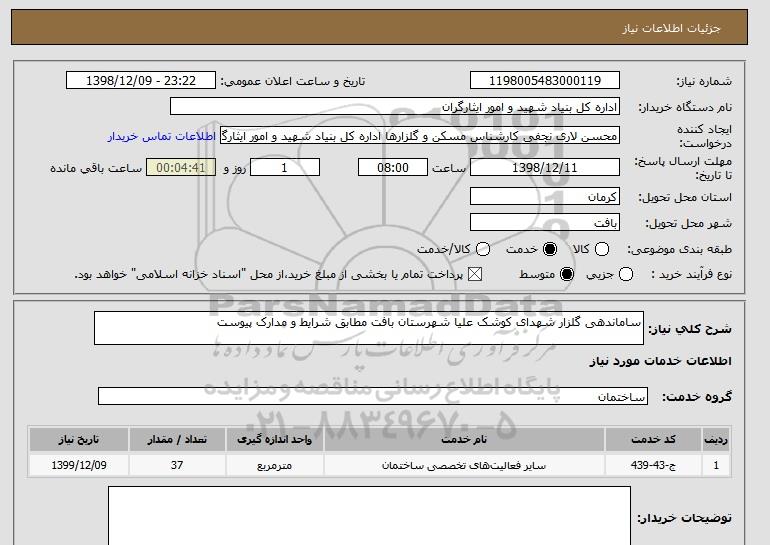
Task: Select the کالا radio button
Action: 602,249
